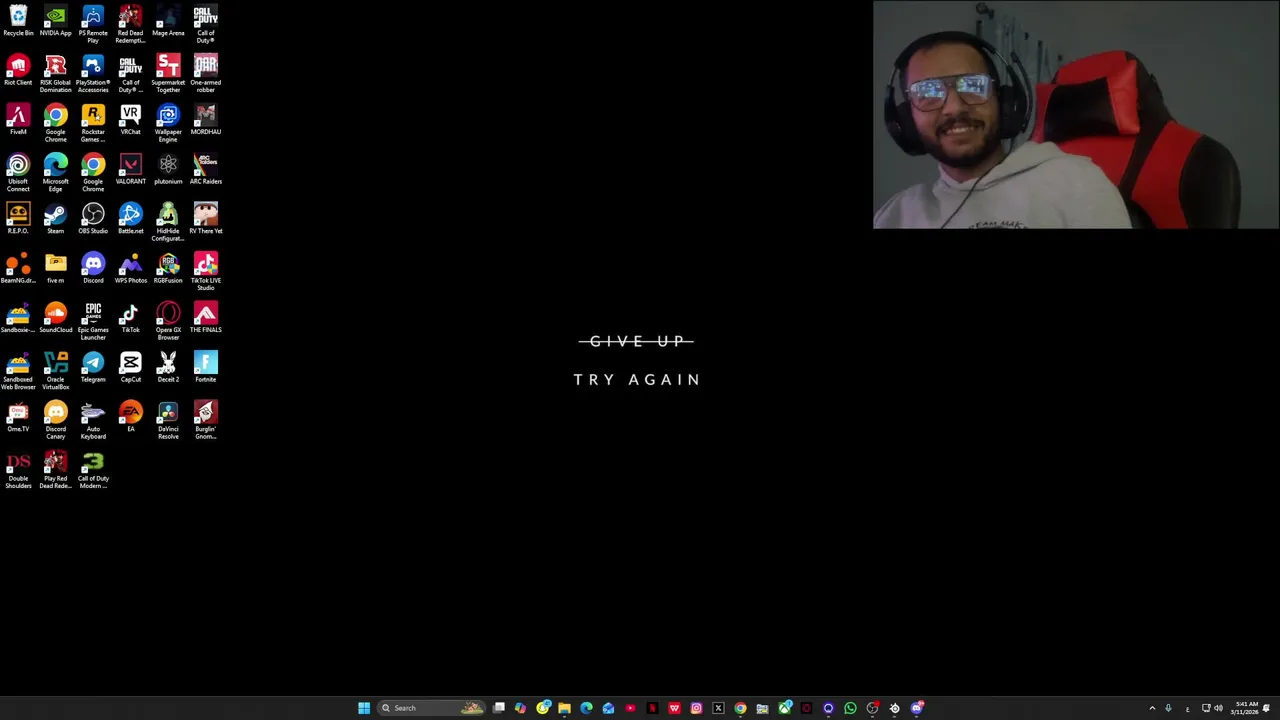Screen dimensions: 1280x720
Task: Open SoundCloud desktop icon
Action: pos(55,318)
